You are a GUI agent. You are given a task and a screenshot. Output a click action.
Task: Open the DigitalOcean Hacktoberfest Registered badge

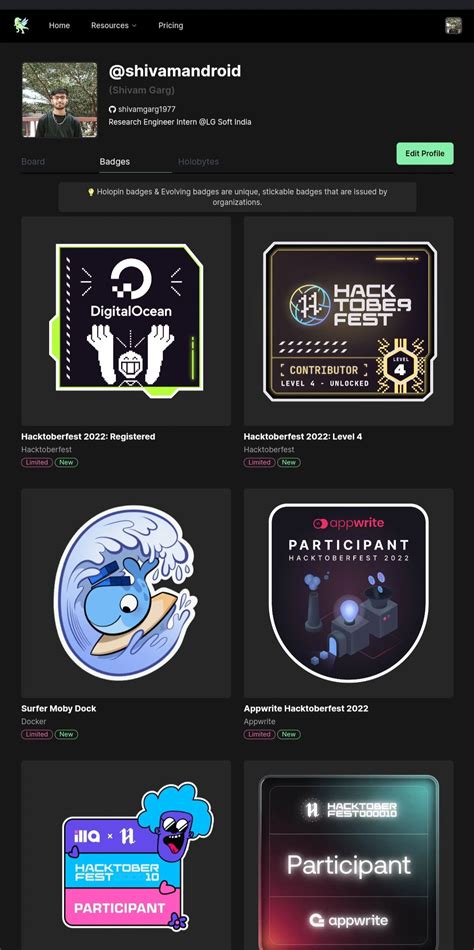coord(126,321)
